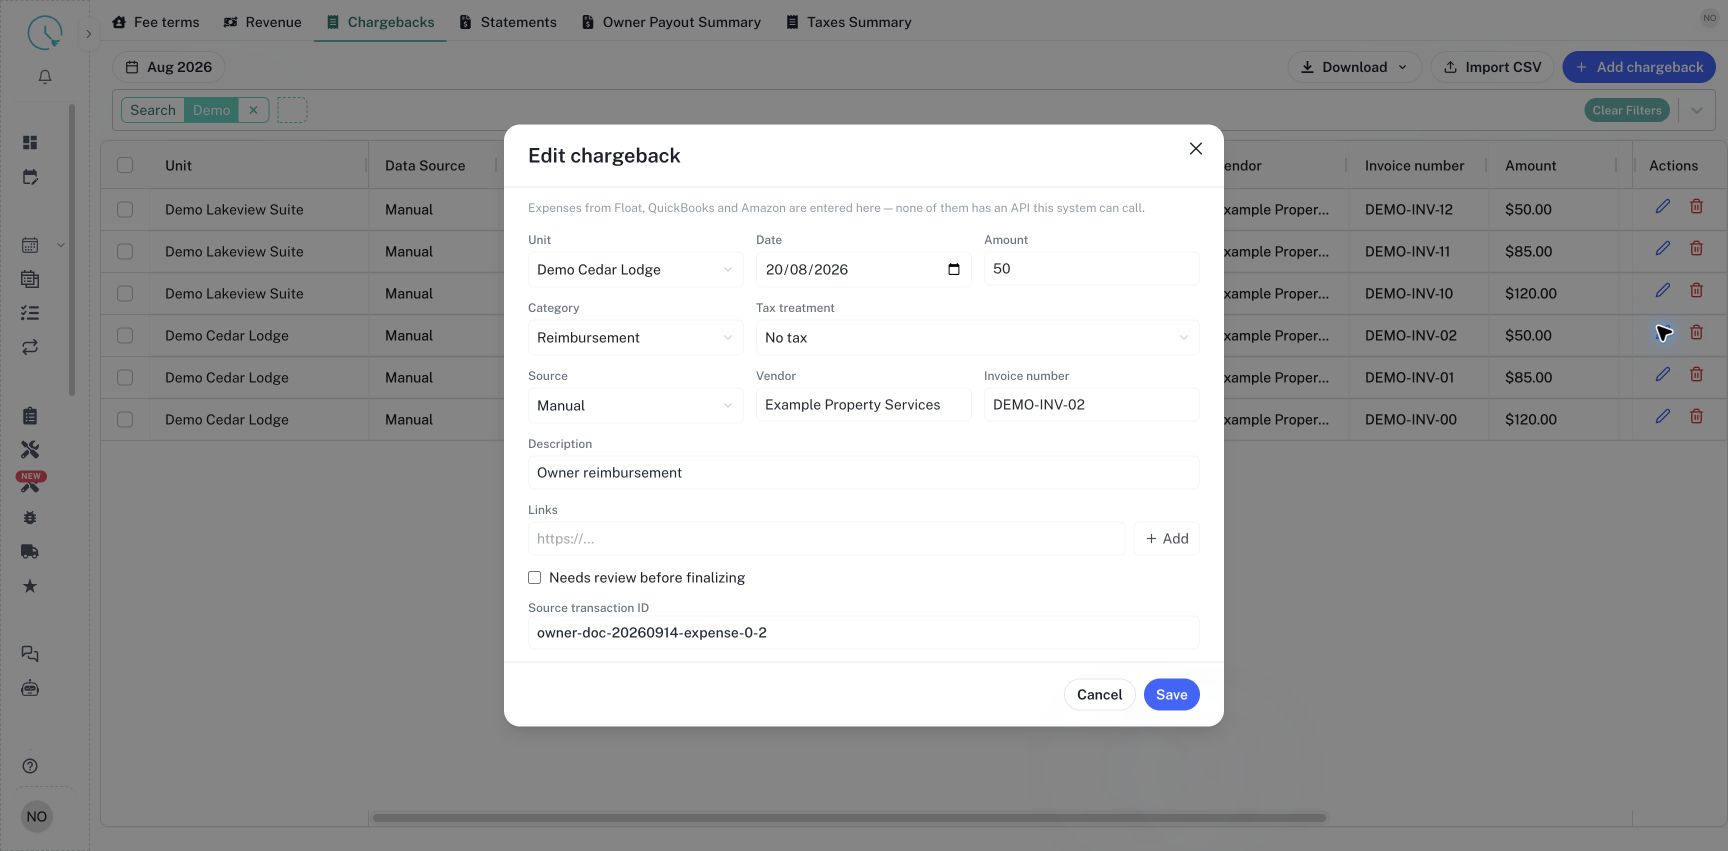Viewport: 1728px width, 851px height.
Task: Click the NO user avatar in sidebar
Action: [37, 816]
